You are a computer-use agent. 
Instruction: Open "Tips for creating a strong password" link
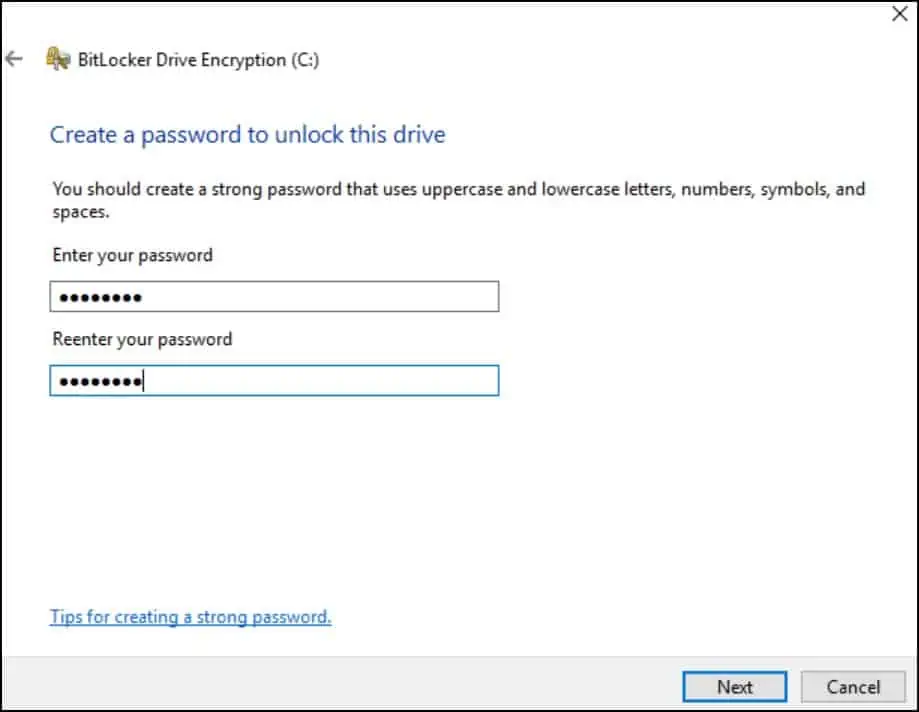point(190,617)
